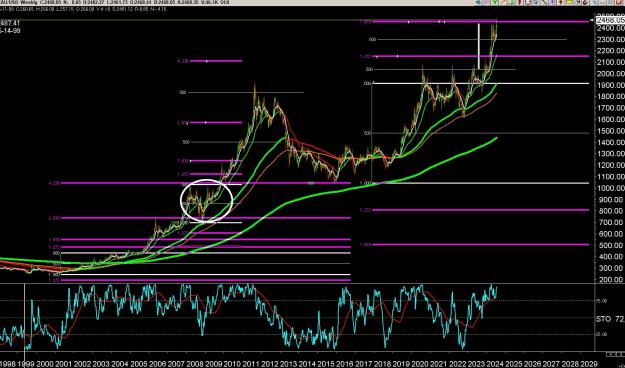The image size is (625, 368).
Task: Click the diagonal line drawing tool icon
Action: tap(544, 2)
